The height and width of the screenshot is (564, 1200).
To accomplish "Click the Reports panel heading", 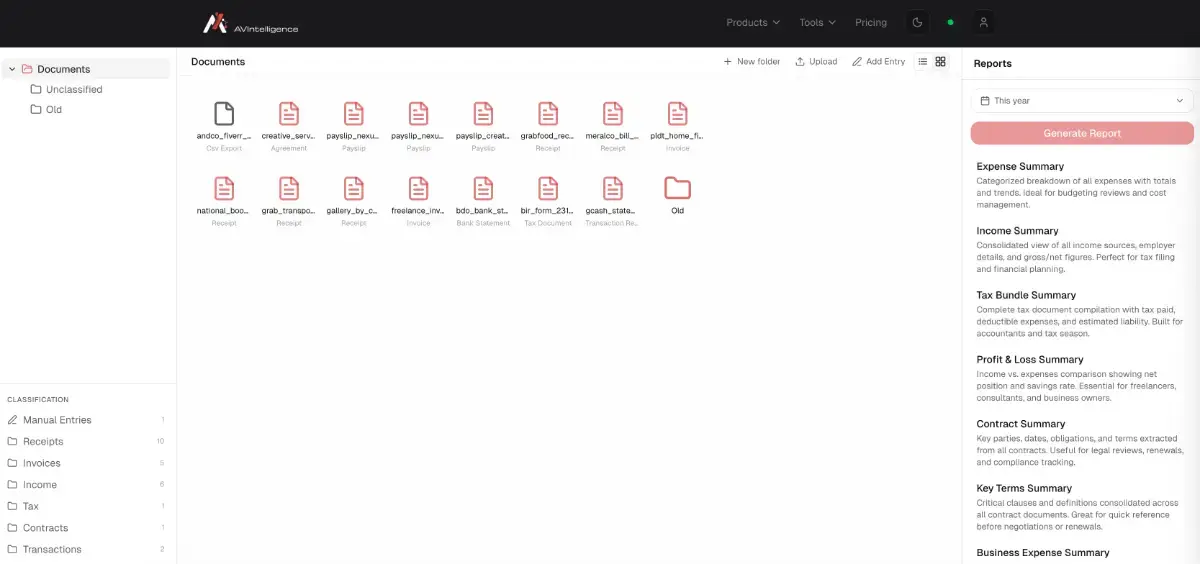I will click(993, 64).
